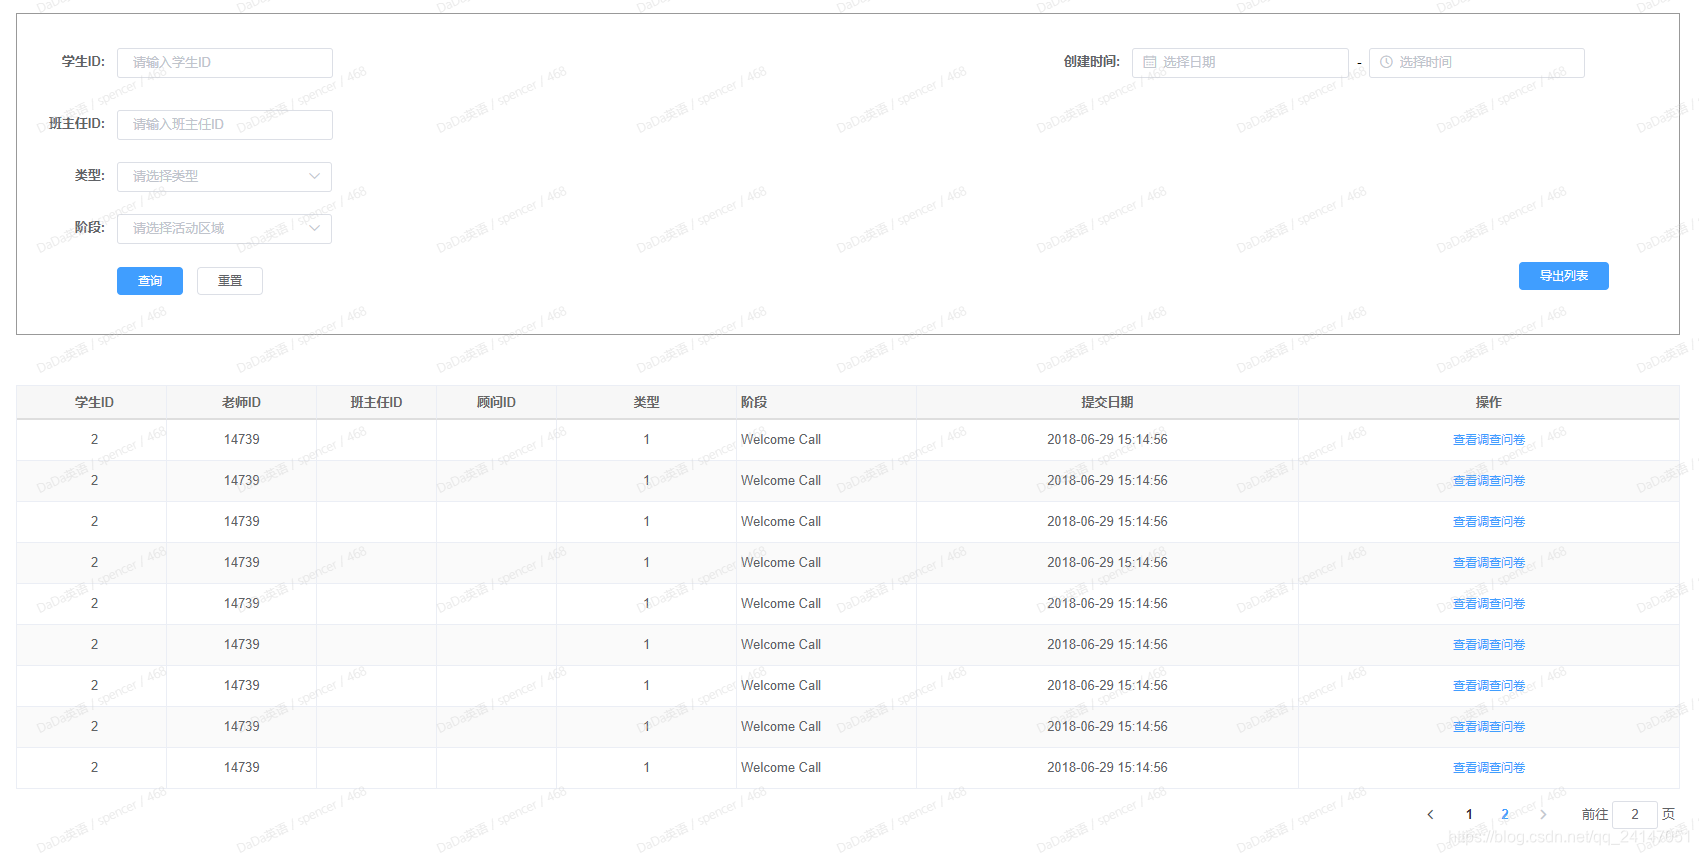Click the clock icon in 选择时间 field

(x=1386, y=62)
